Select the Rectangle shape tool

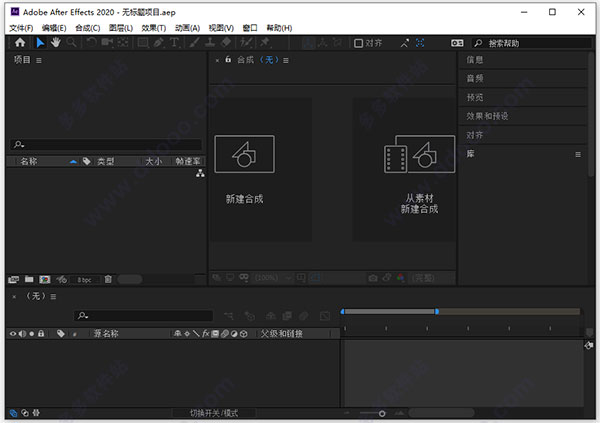(143, 42)
